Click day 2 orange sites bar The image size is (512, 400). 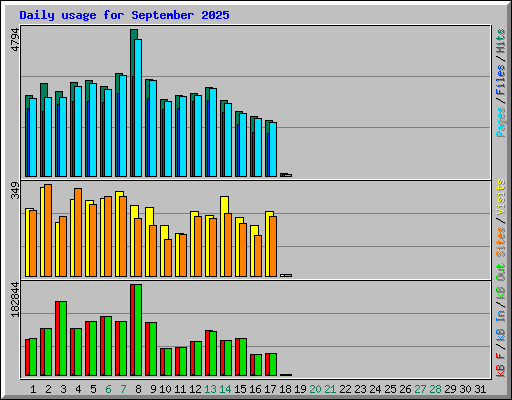[x=48, y=230]
